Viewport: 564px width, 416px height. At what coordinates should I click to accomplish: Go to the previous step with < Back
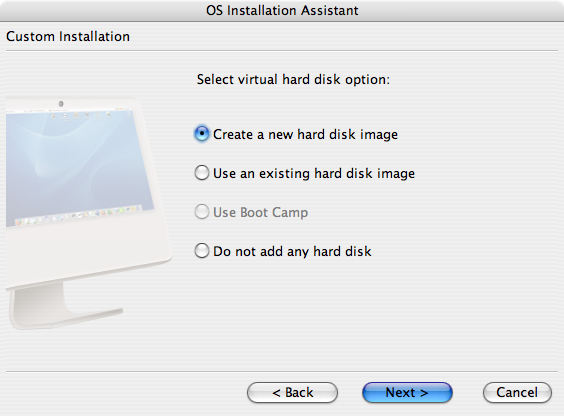[x=292, y=392]
